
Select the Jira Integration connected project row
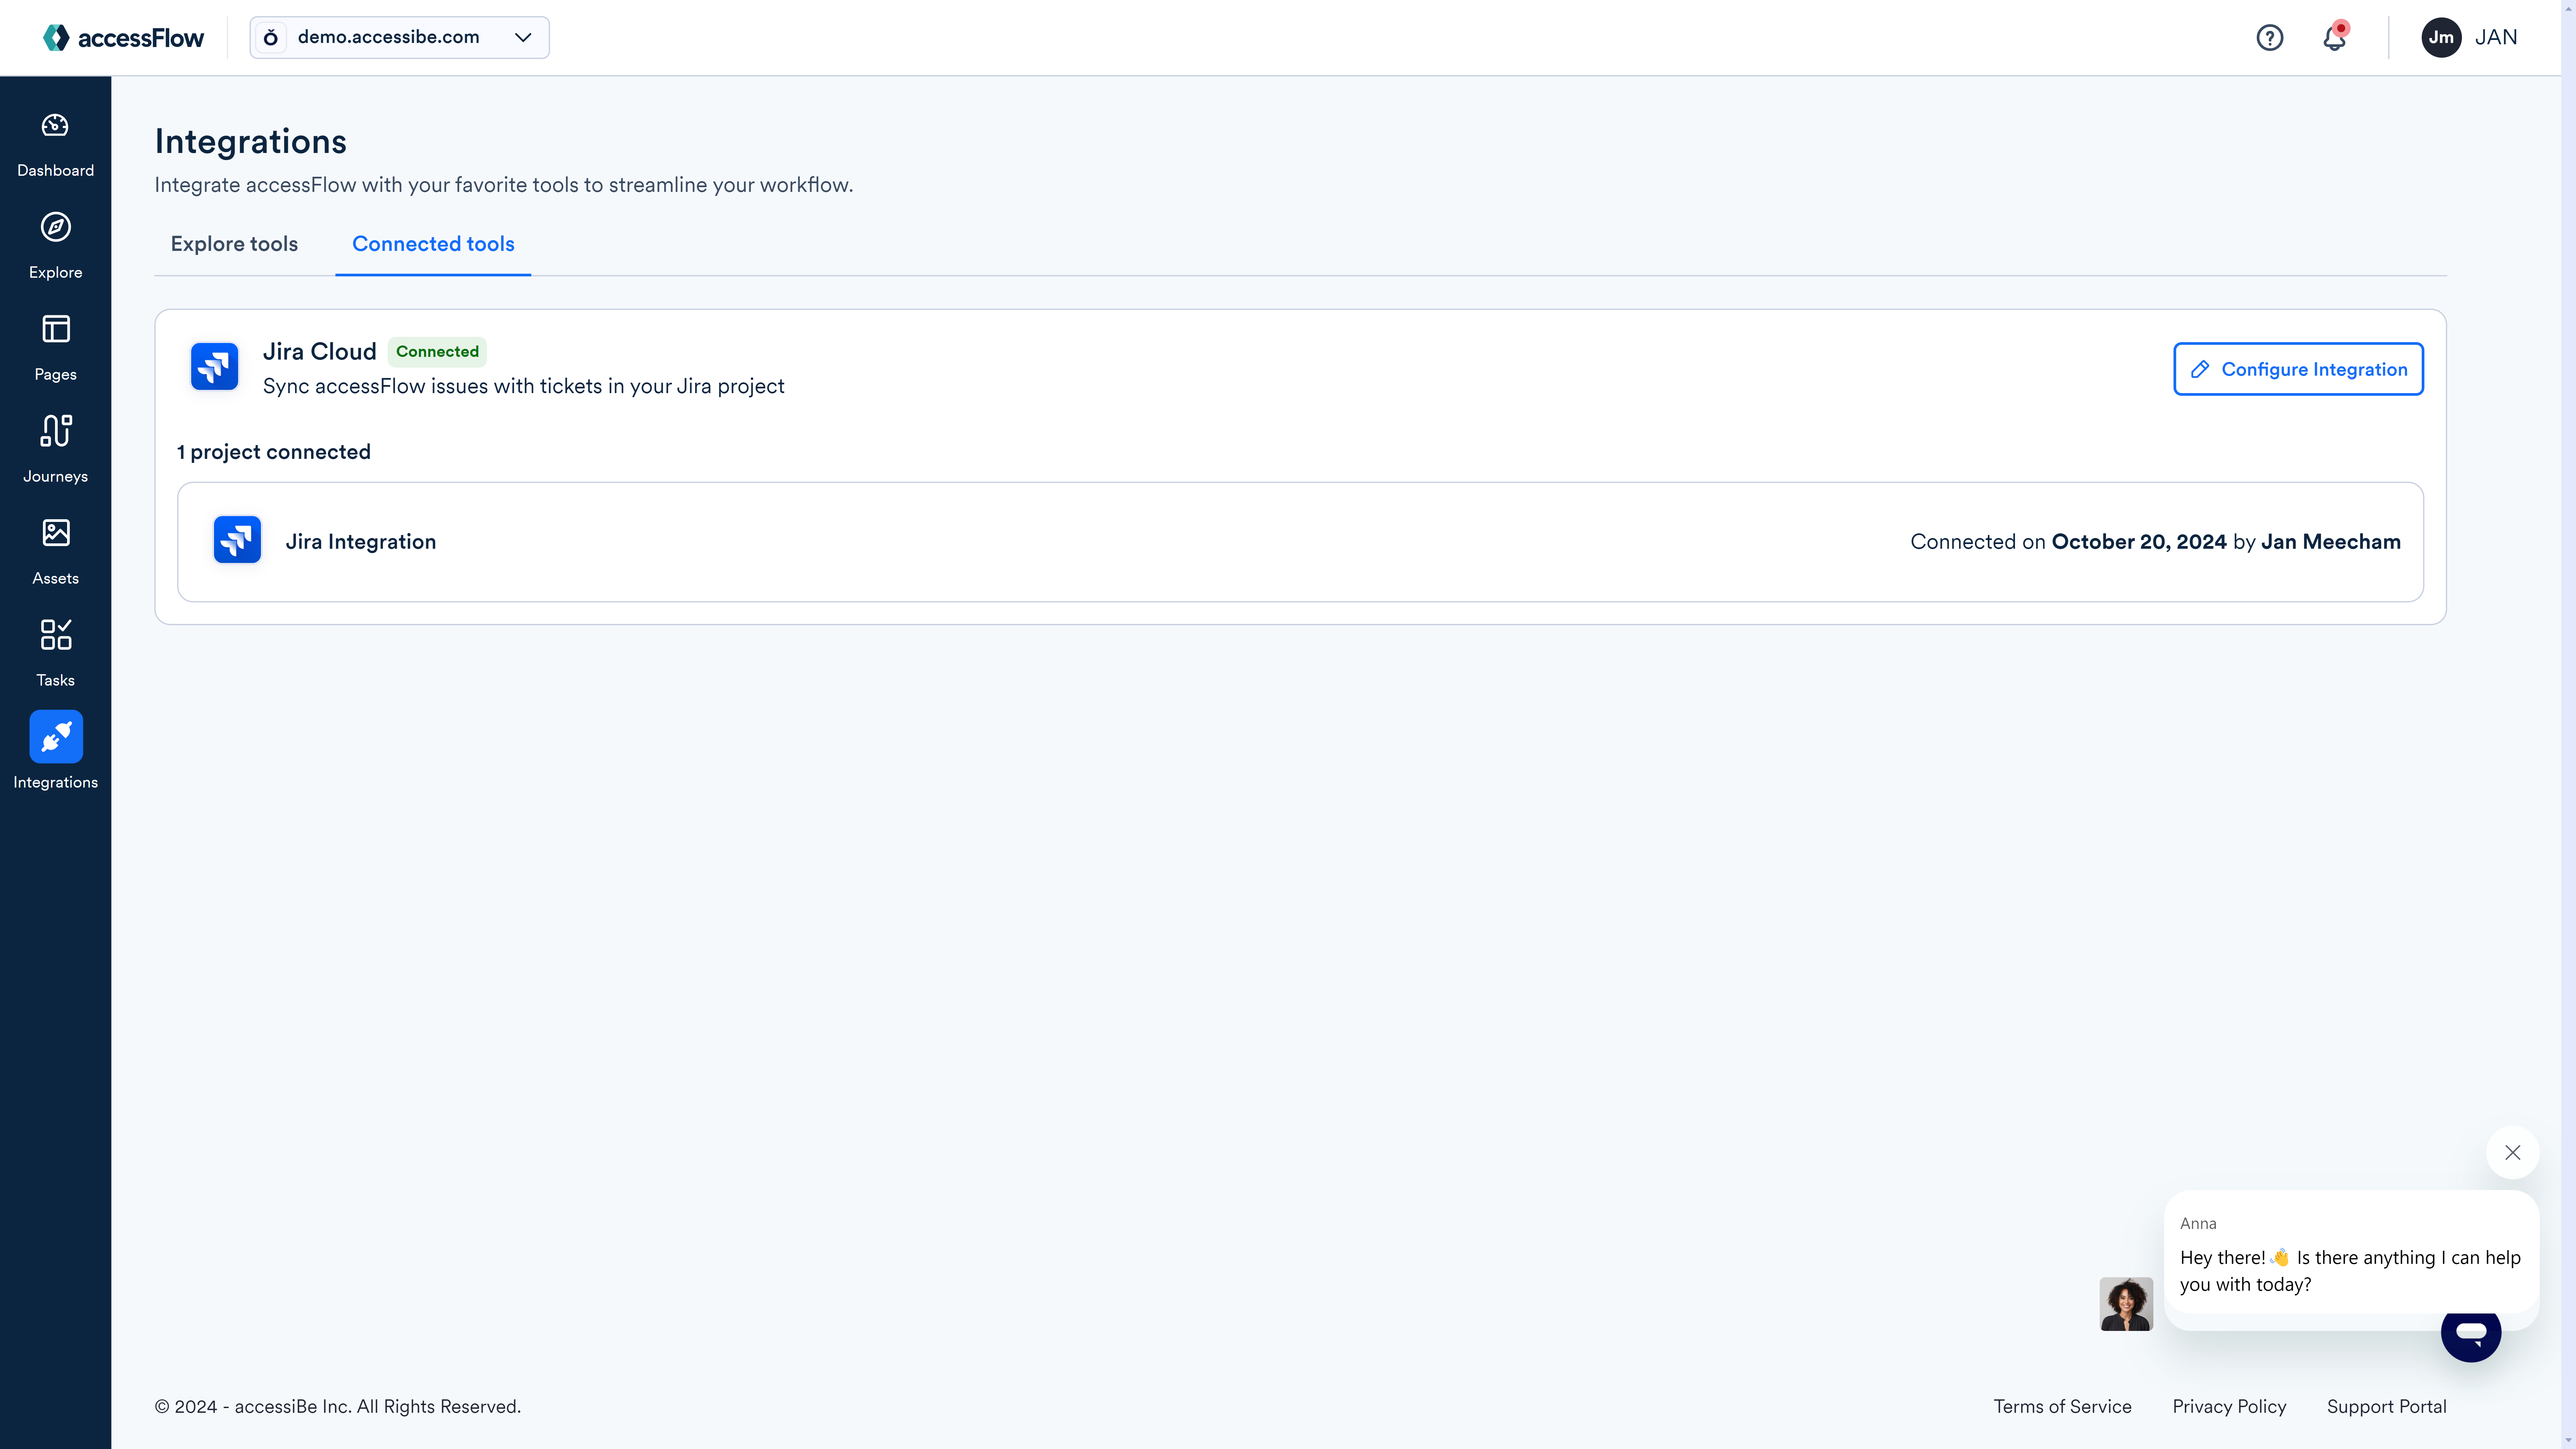(1300, 541)
